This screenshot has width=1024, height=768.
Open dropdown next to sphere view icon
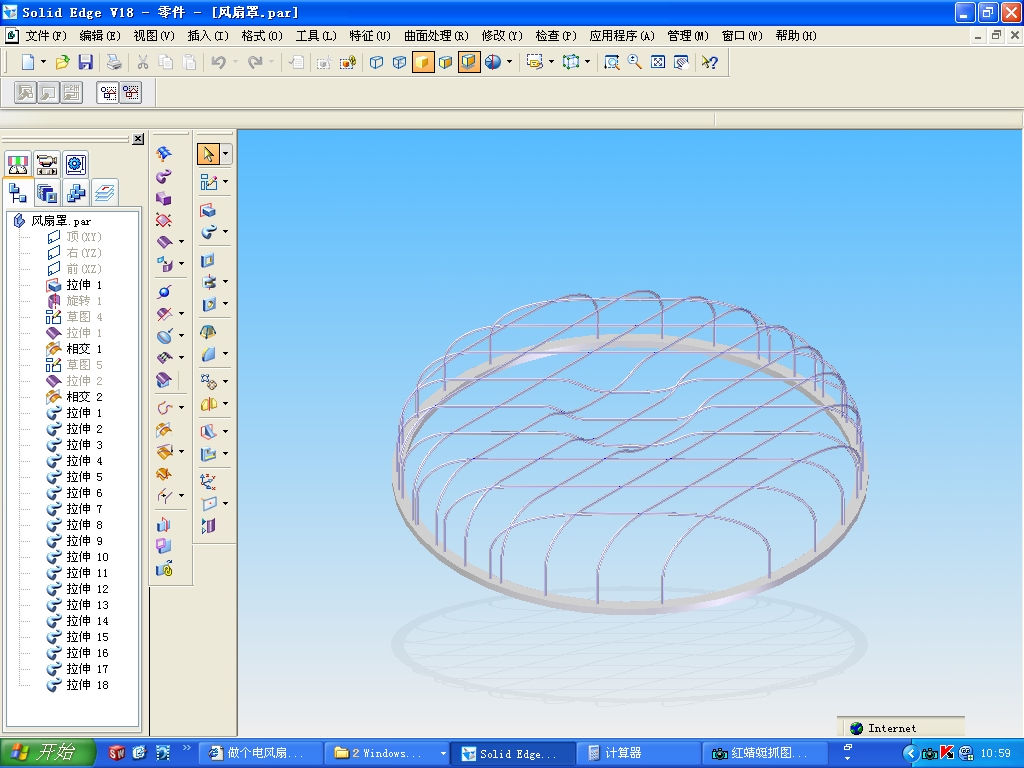(509, 62)
